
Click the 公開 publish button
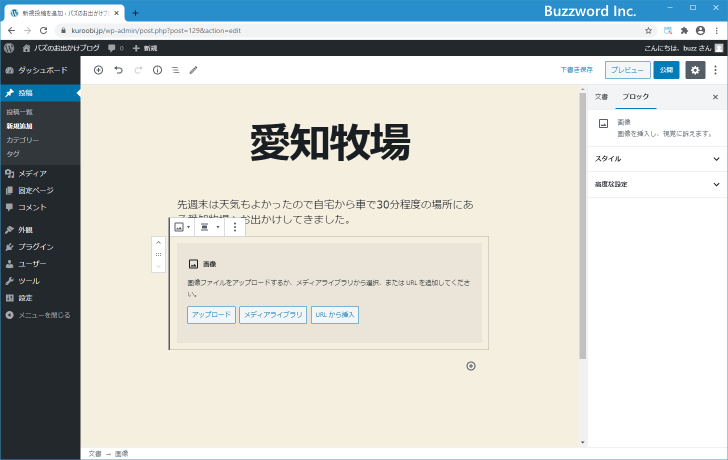click(666, 70)
